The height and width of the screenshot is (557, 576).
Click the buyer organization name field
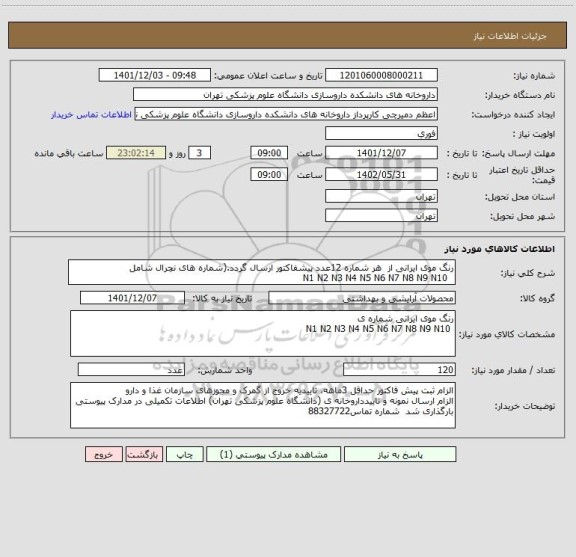285,95
